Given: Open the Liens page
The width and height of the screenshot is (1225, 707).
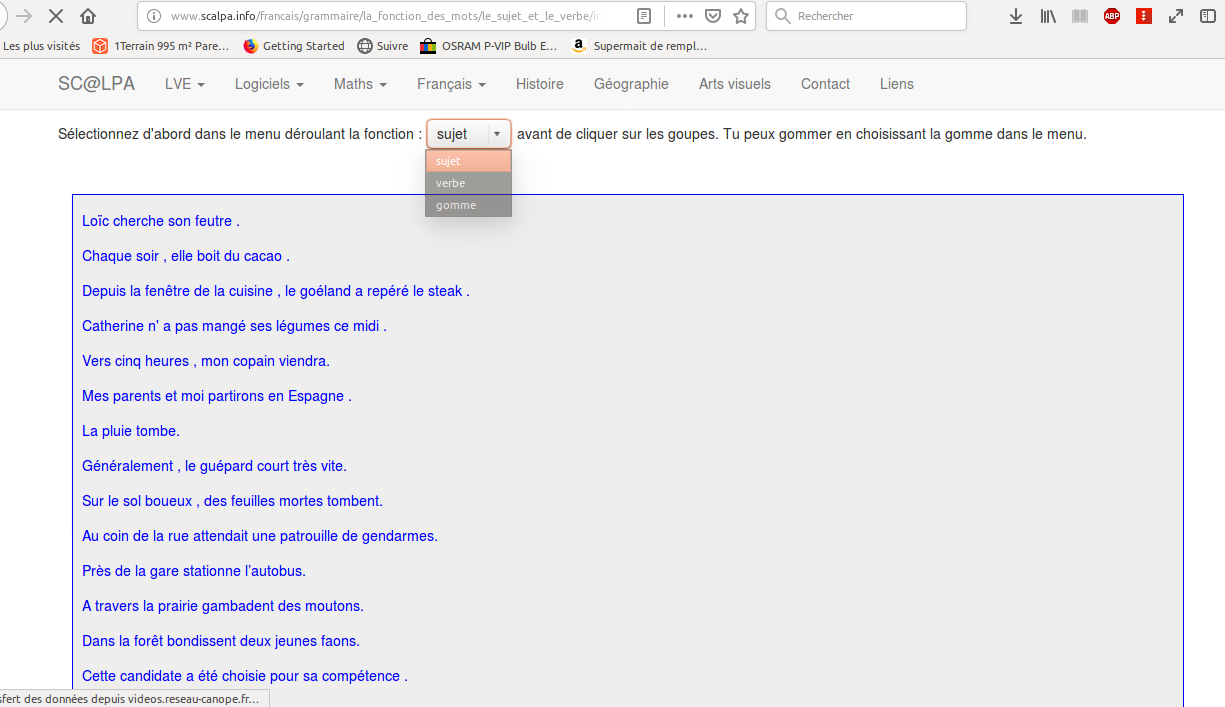Looking at the screenshot, I should (x=897, y=84).
